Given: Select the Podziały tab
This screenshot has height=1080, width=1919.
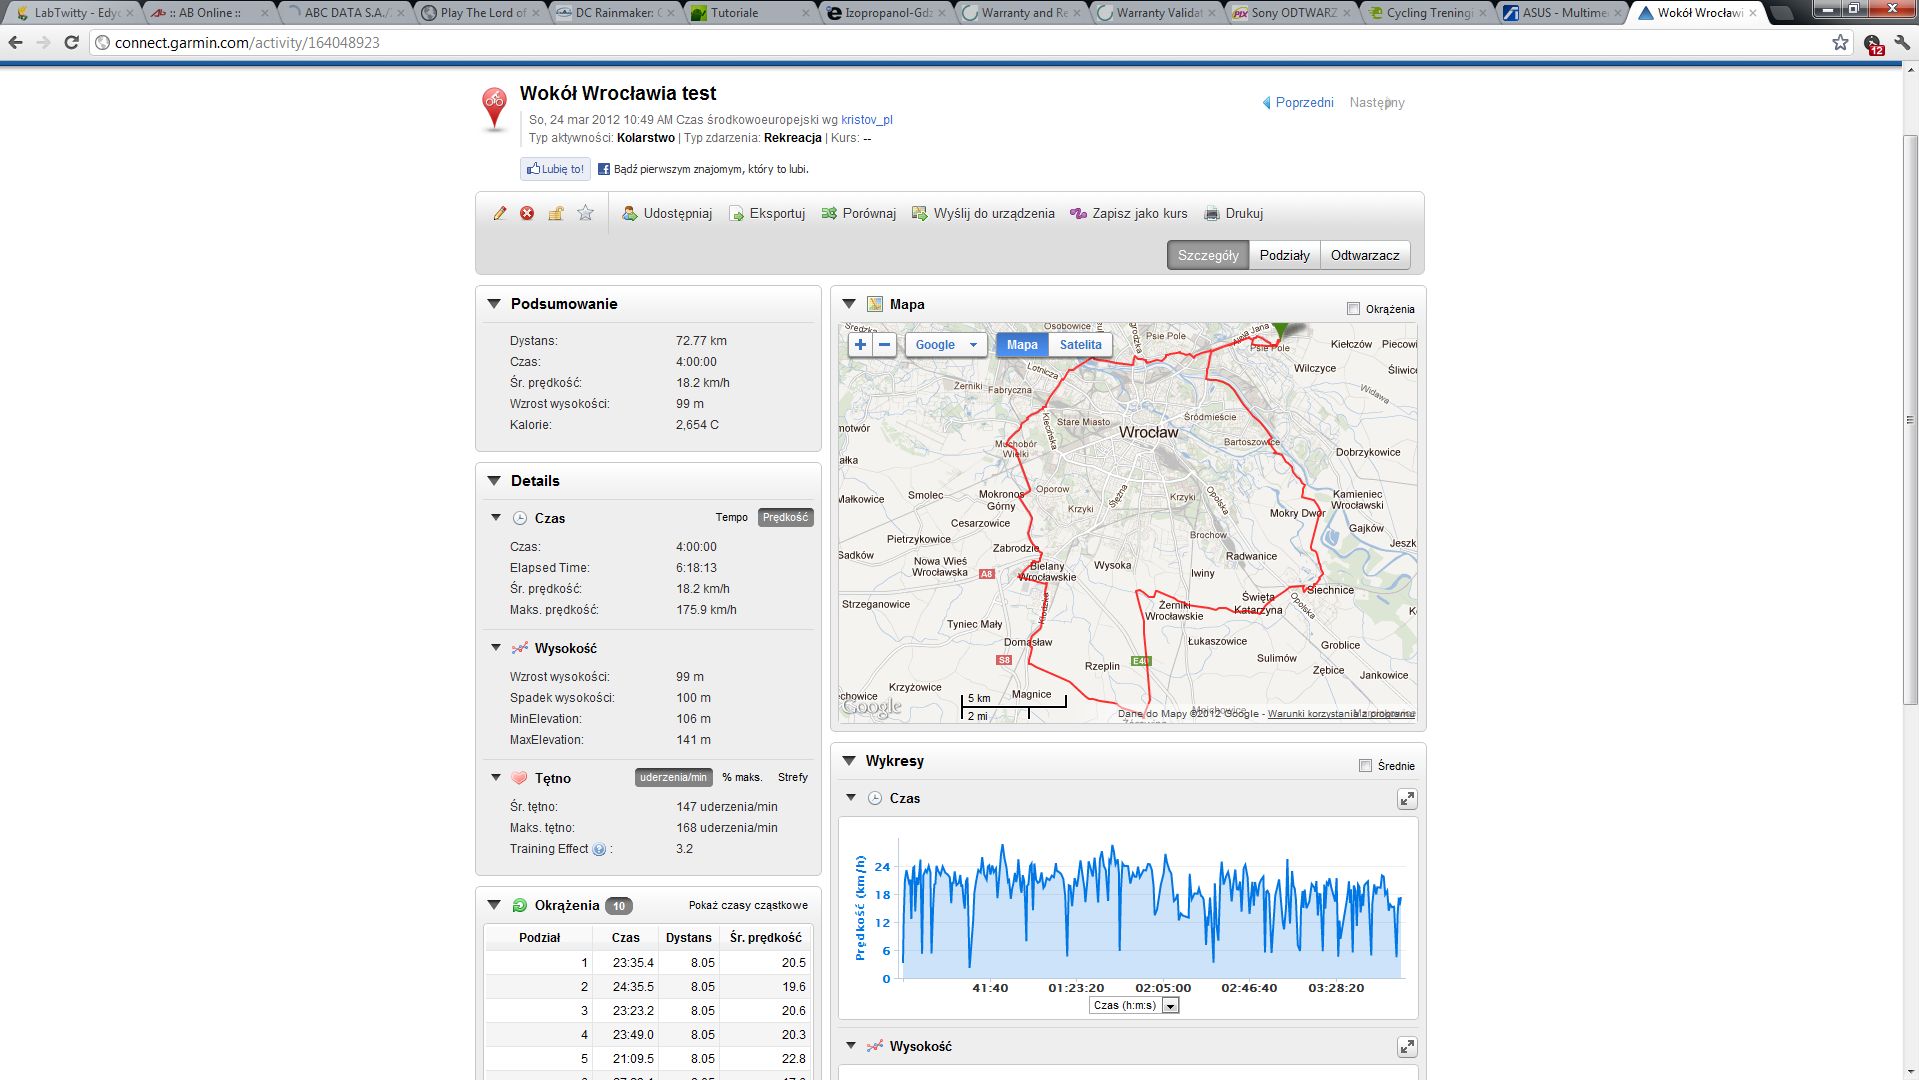Looking at the screenshot, I should pyautogui.click(x=1284, y=255).
